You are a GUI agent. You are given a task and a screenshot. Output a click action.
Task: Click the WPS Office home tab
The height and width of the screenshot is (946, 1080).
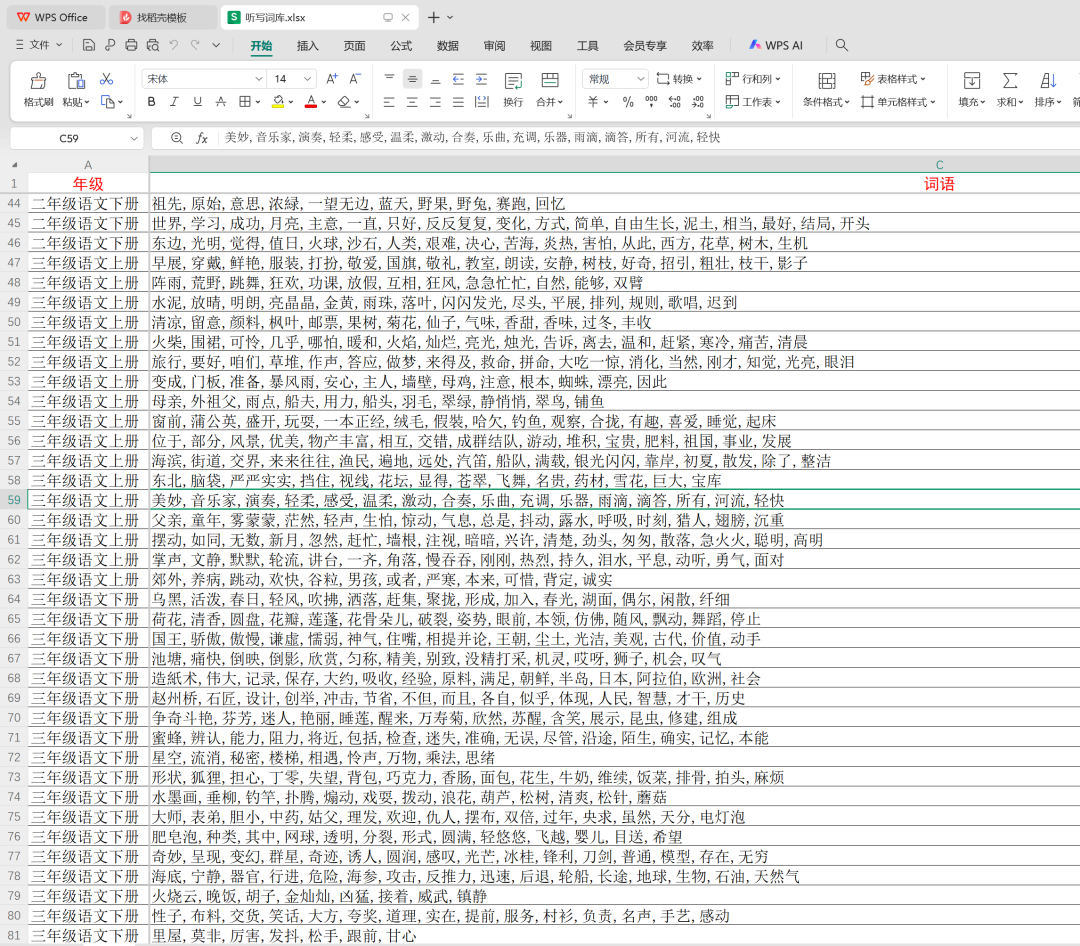(x=55, y=17)
